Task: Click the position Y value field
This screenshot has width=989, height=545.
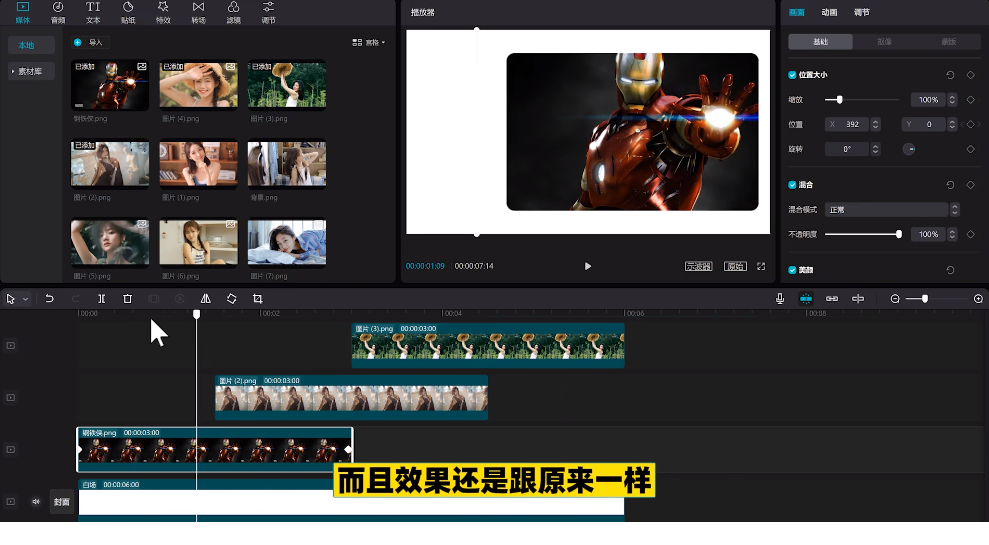Action: pyautogui.click(x=924, y=124)
